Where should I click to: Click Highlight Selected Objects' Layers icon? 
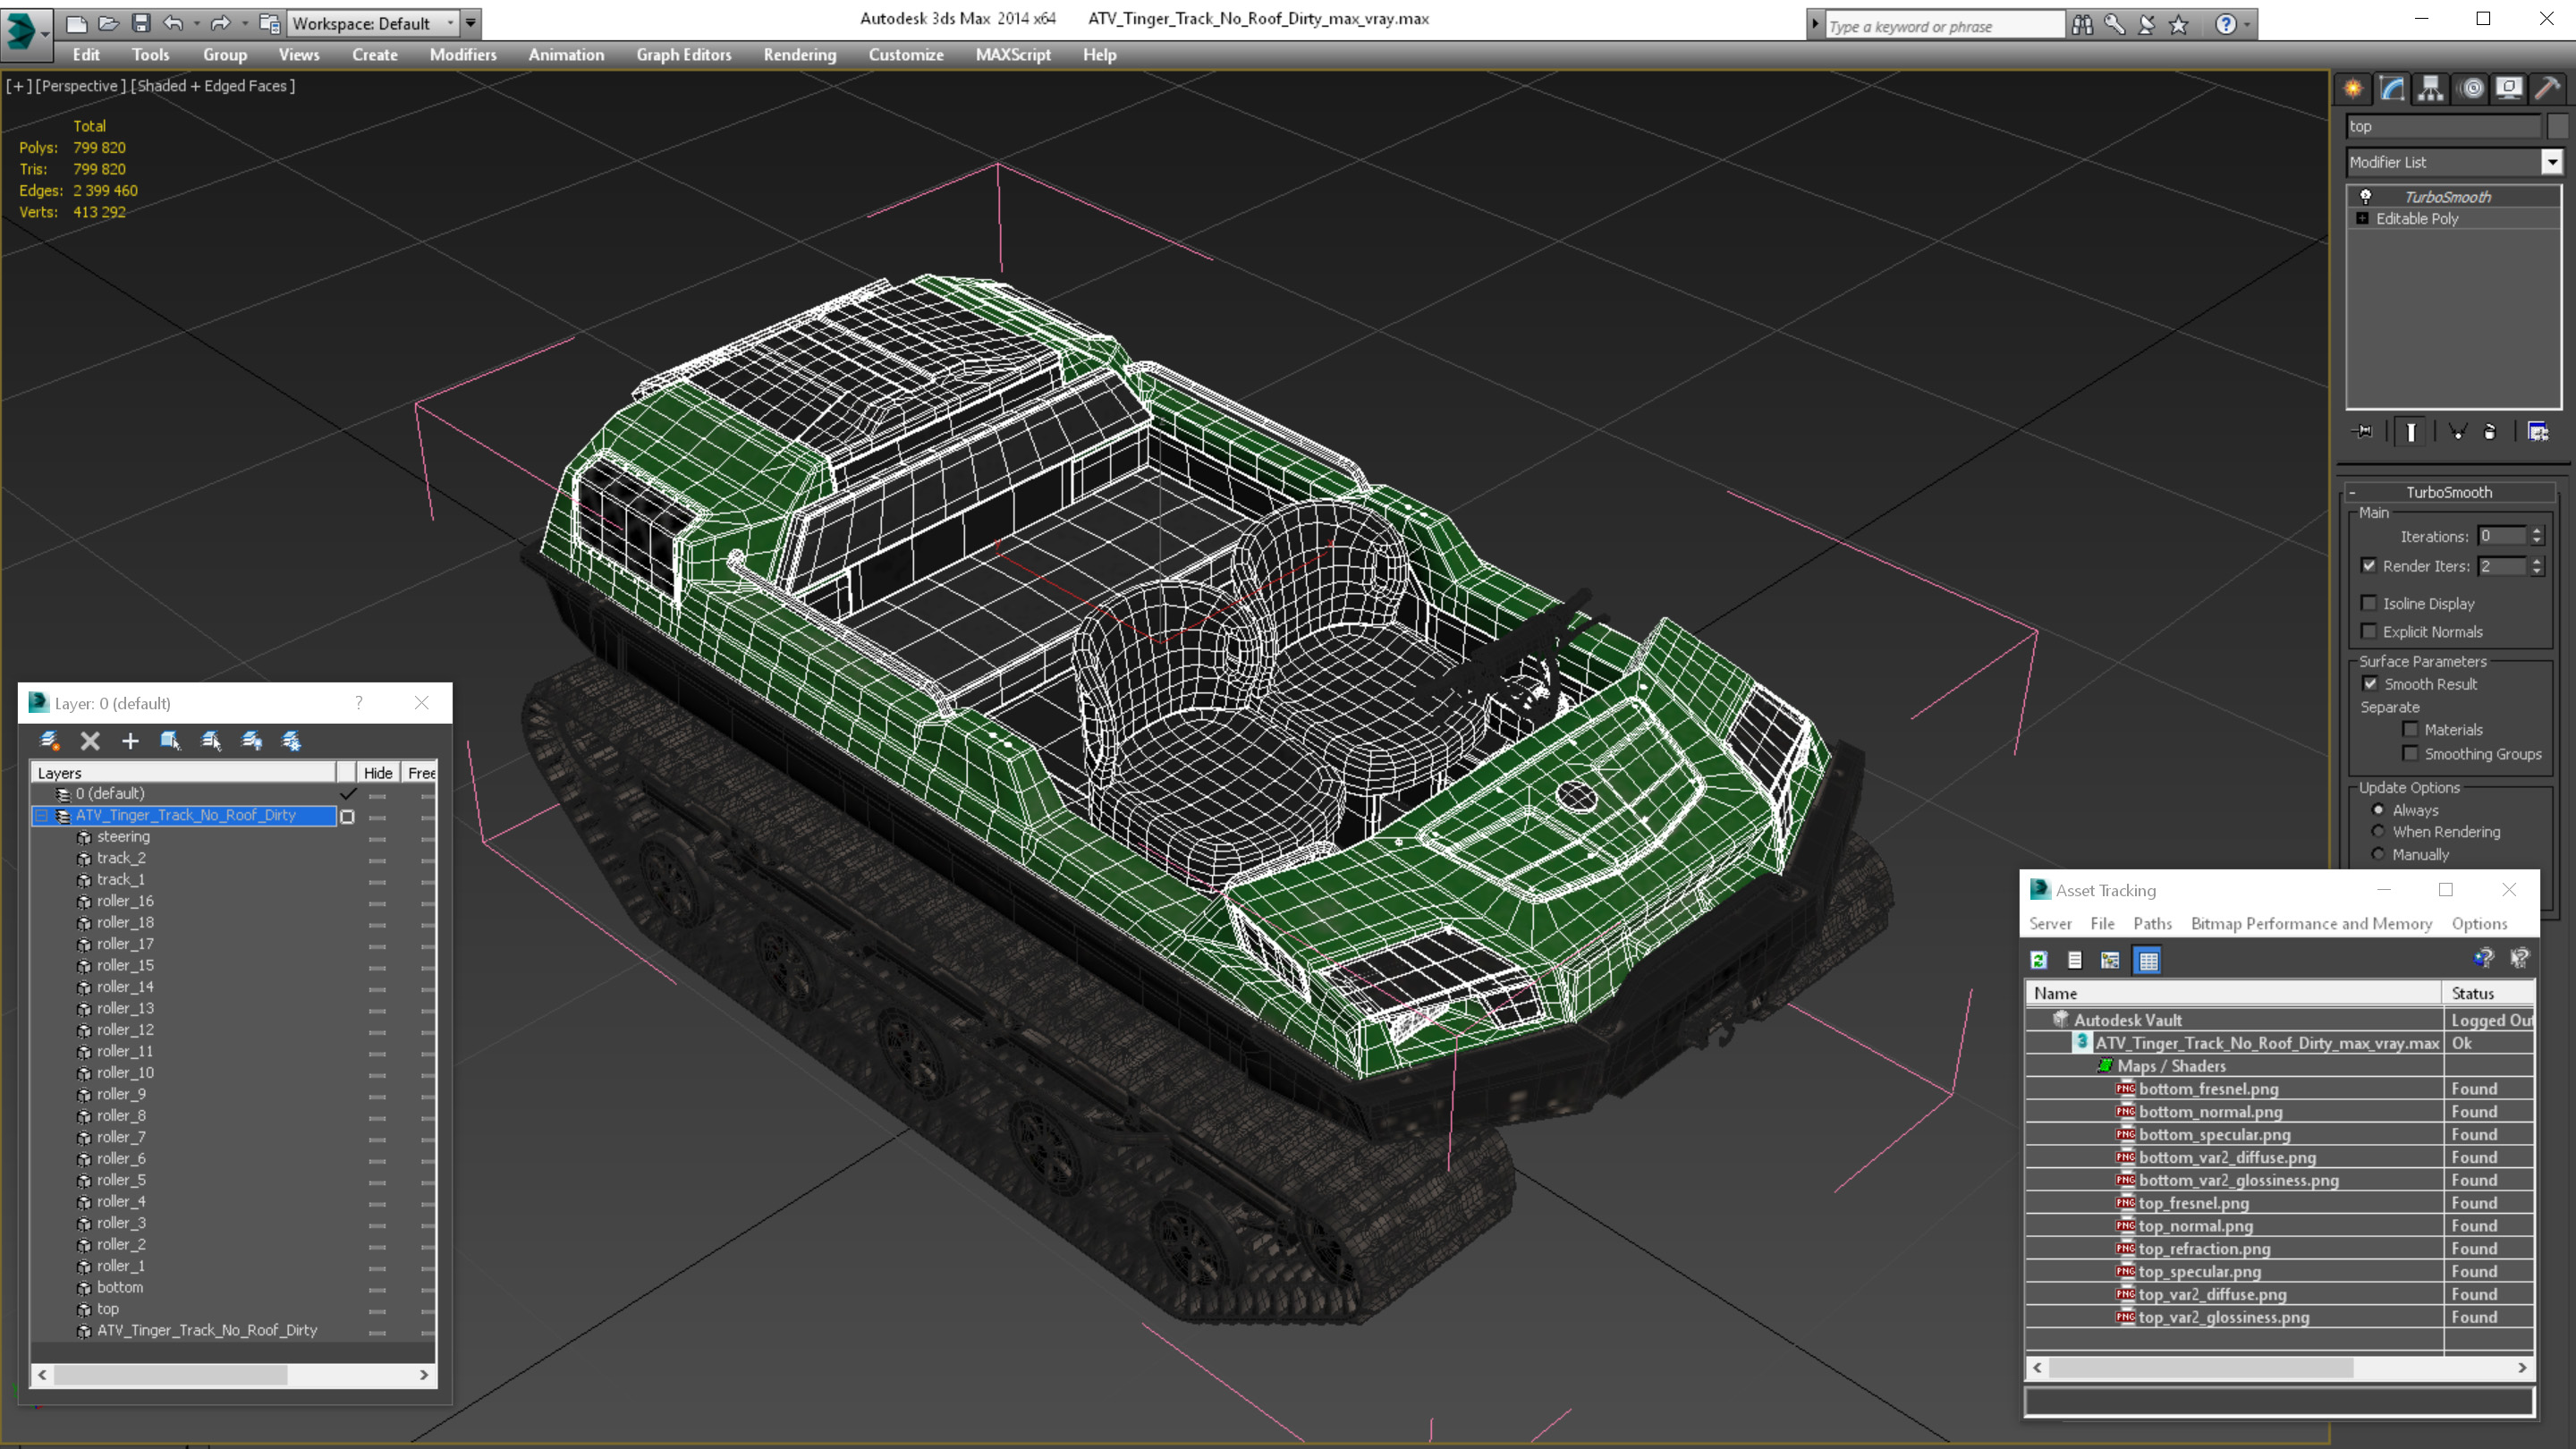click(211, 741)
